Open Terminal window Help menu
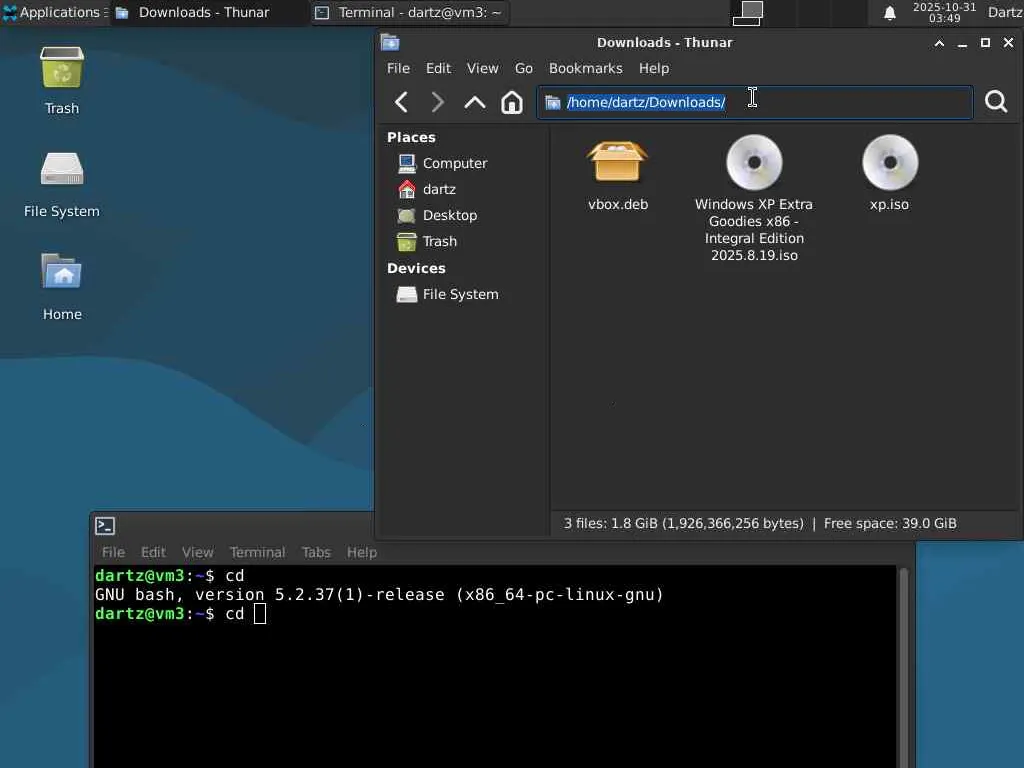This screenshot has width=1024, height=768. 362,552
